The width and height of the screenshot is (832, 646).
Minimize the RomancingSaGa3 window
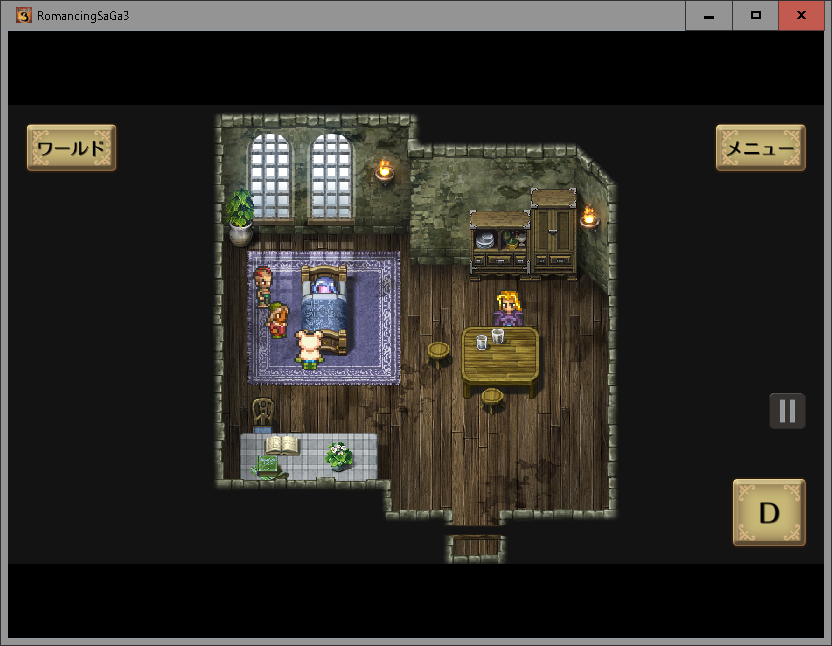[x=709, y=15]
